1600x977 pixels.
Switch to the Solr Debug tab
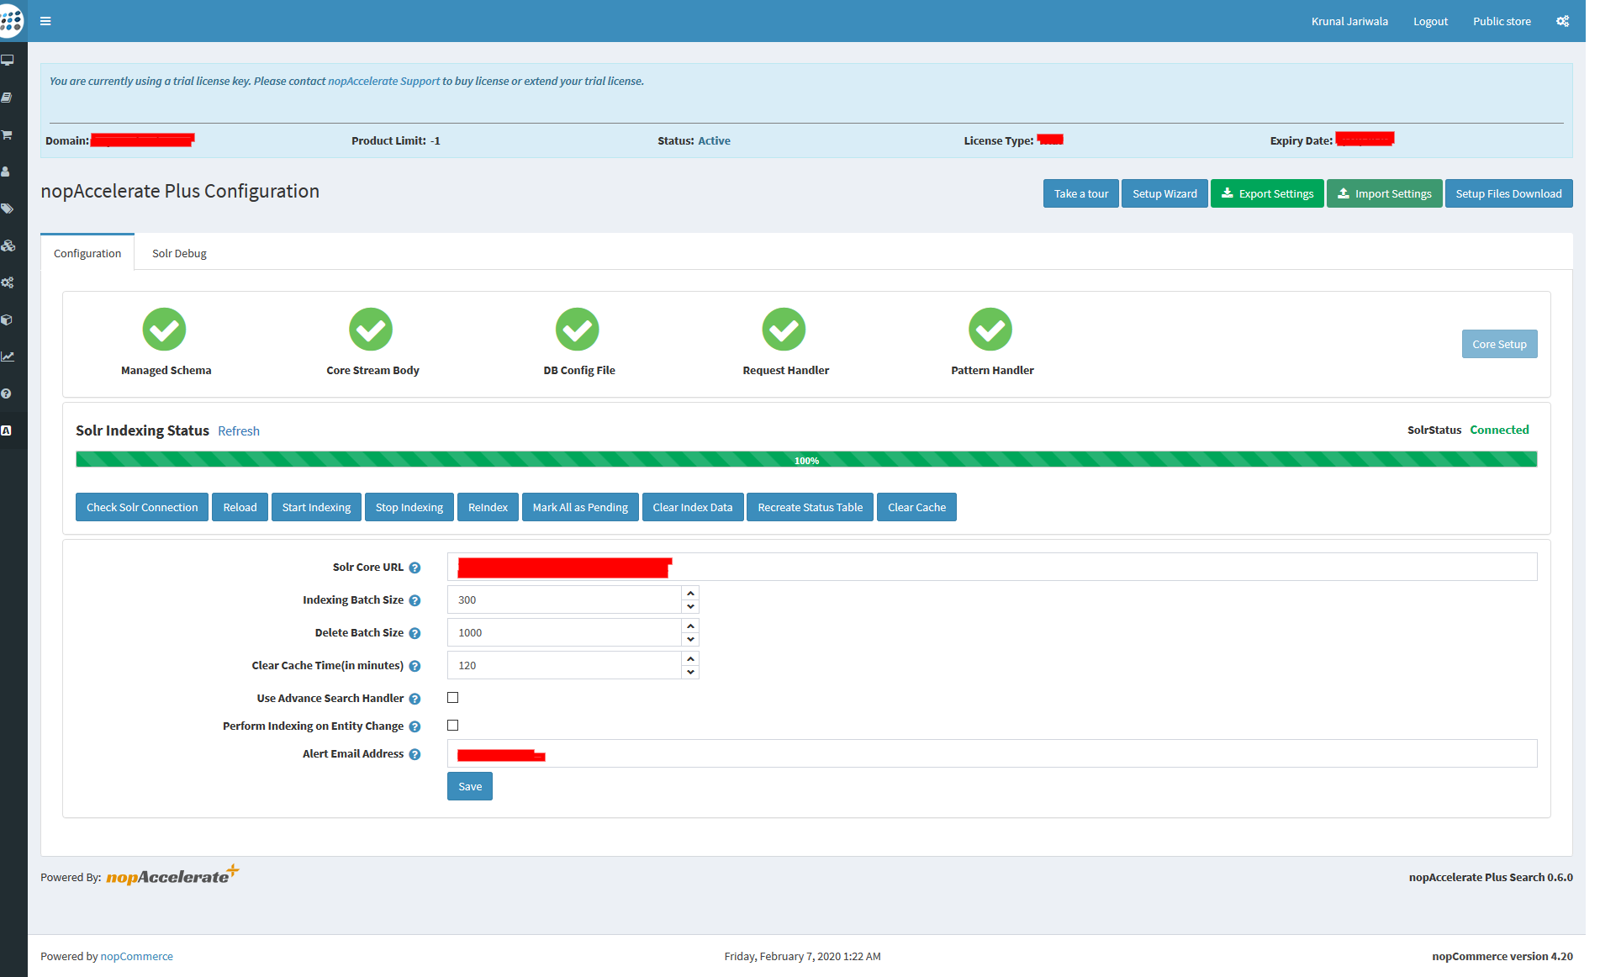(x=179, y=254)
